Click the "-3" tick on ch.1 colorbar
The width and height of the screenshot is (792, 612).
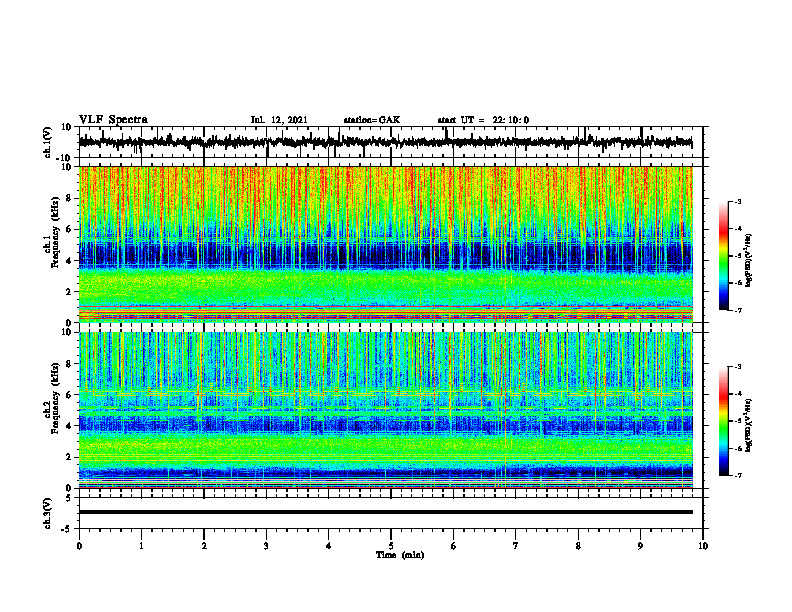point(737,202)
